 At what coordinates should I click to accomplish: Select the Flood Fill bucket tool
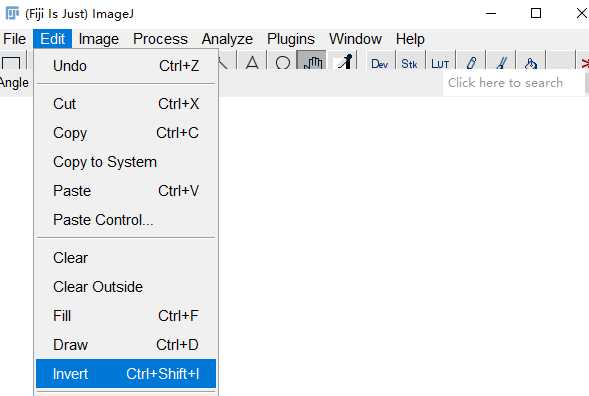531,62
